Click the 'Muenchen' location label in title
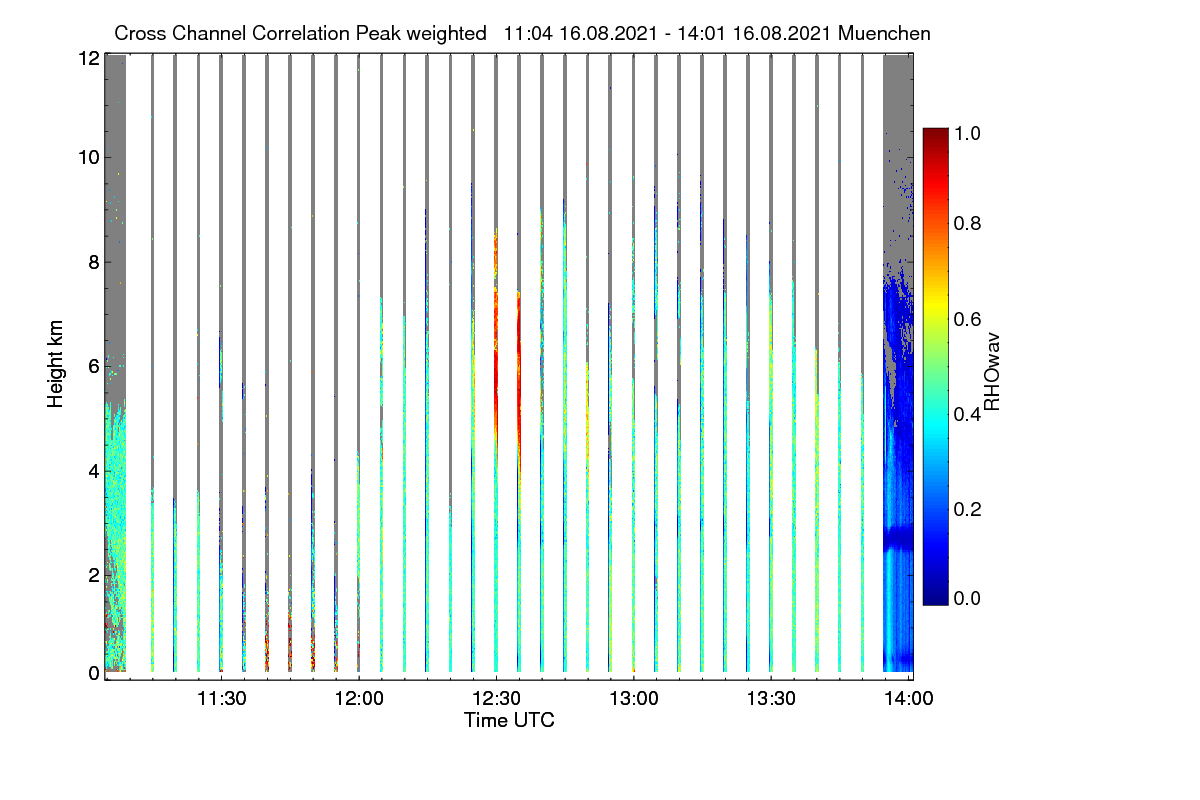Viewport: 1200px width, 800px height. click(x=885, y=33)
